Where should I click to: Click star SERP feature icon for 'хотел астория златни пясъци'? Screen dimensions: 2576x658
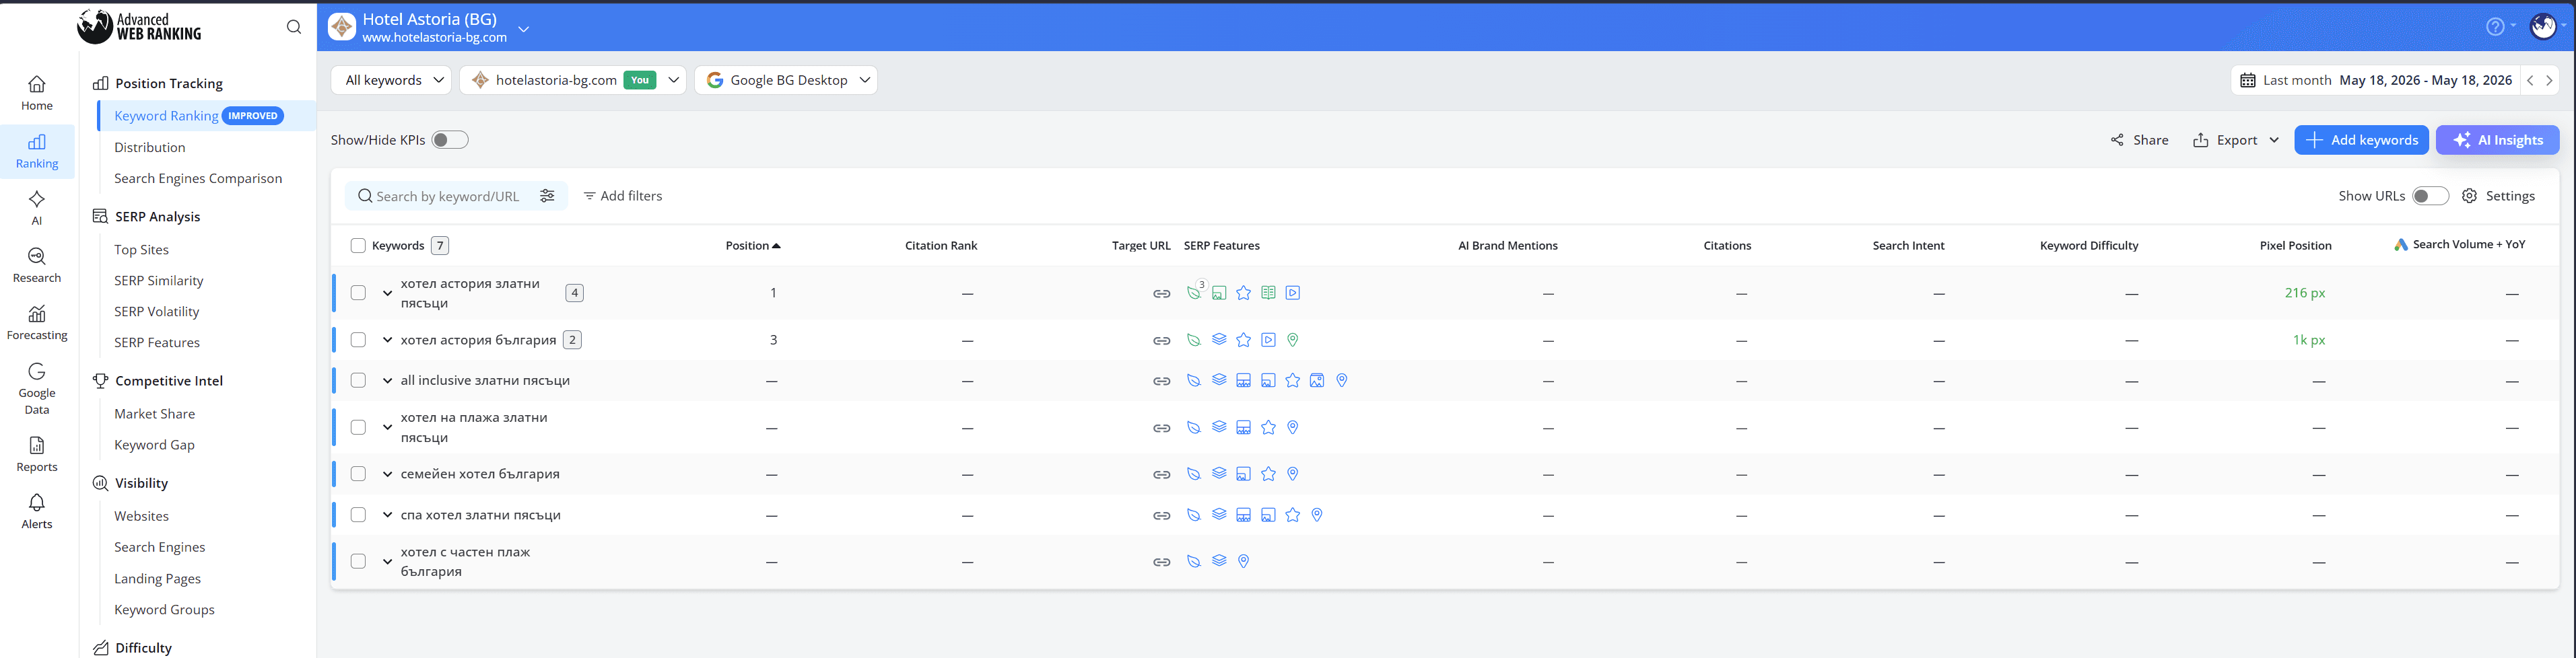(1243, 293)
